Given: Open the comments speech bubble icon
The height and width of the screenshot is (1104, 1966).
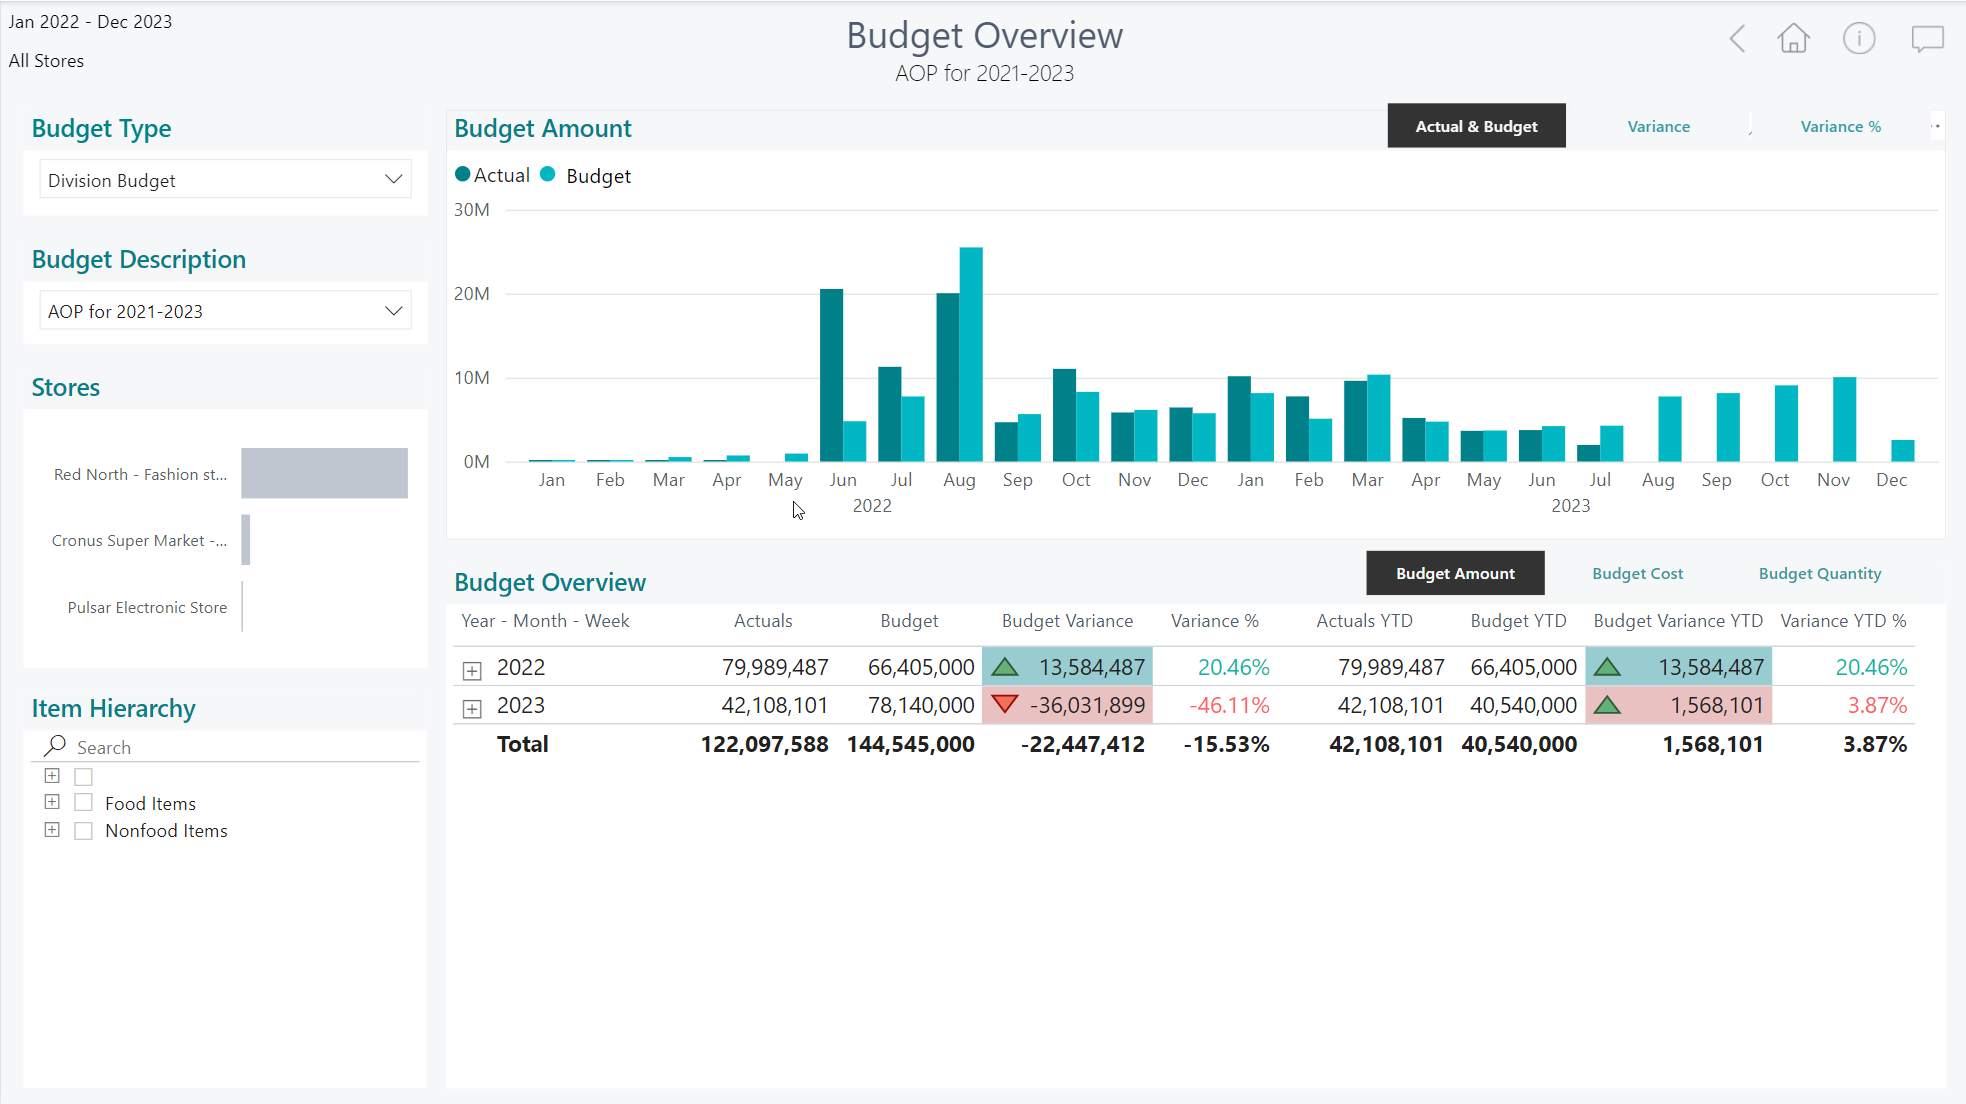Looking at the screenshot, I should pyautogui.click(x=1927, y=39).
